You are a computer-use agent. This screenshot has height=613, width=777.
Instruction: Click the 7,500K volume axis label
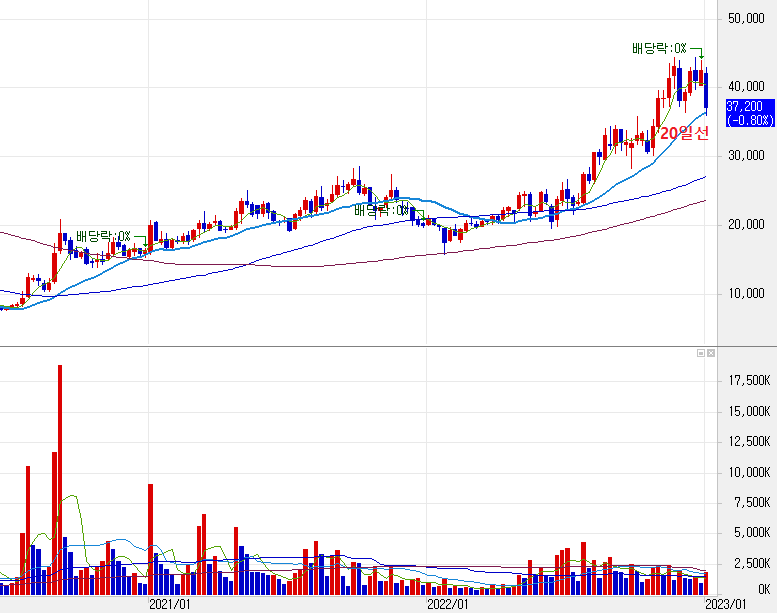pos(752,503)
